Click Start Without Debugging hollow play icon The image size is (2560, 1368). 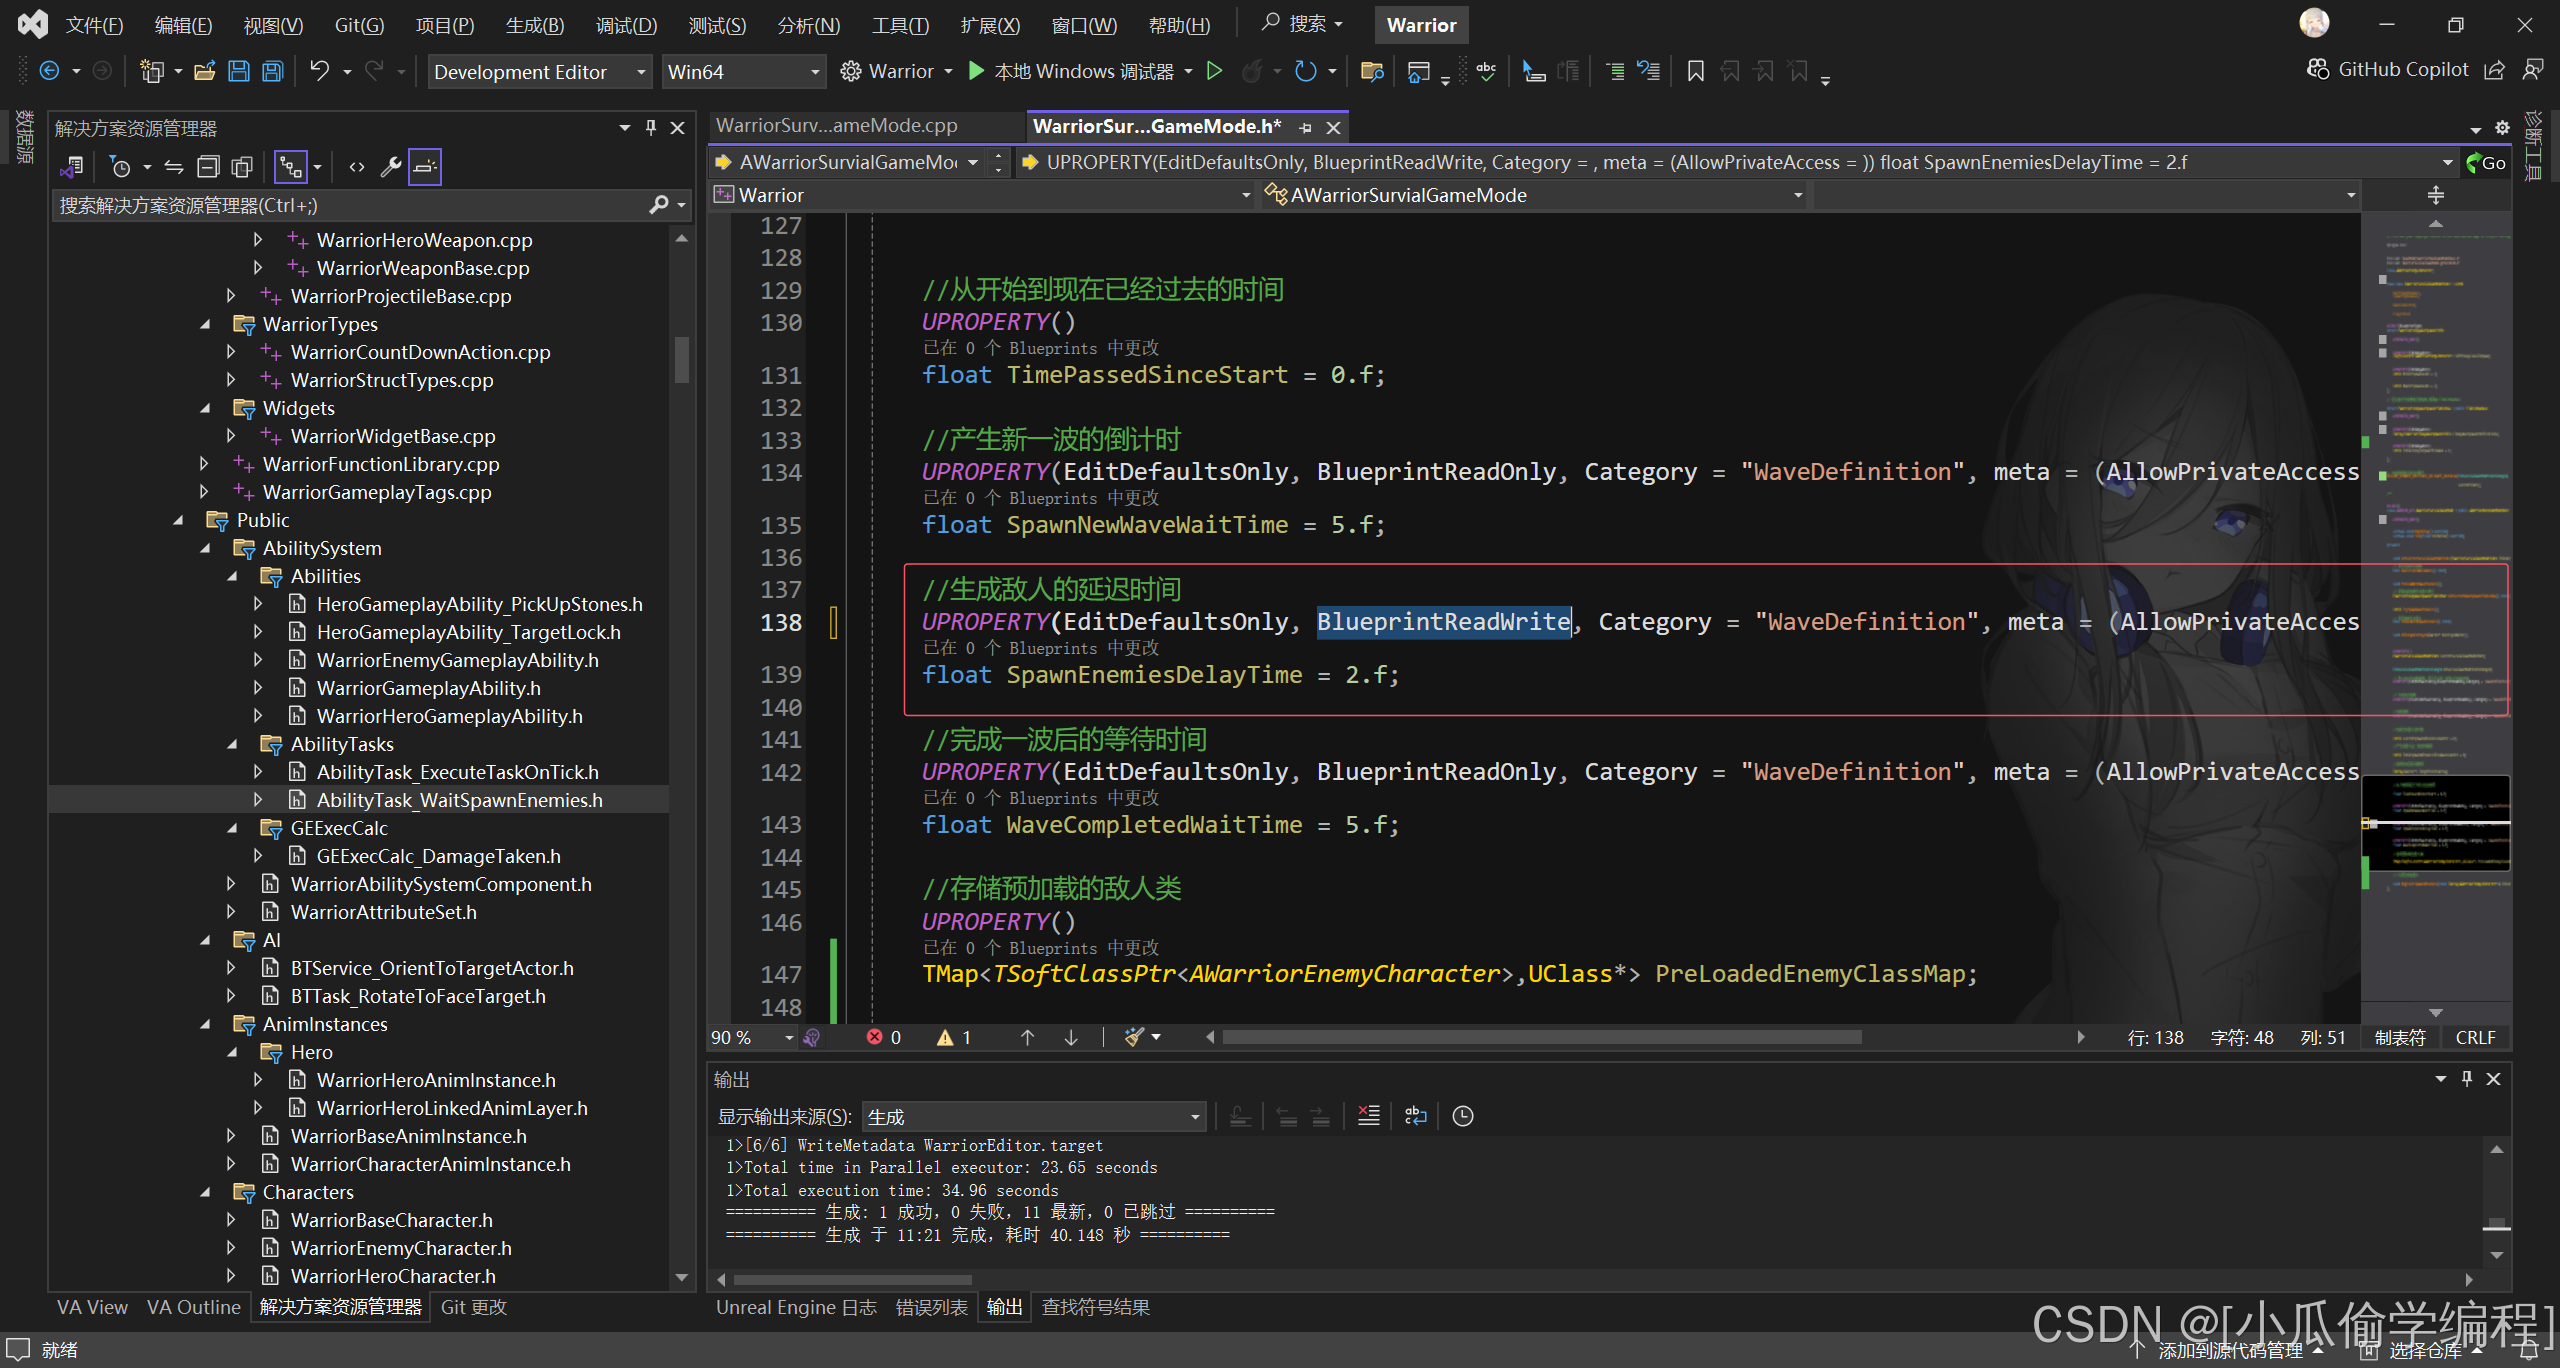click(x=1214, y=71)
